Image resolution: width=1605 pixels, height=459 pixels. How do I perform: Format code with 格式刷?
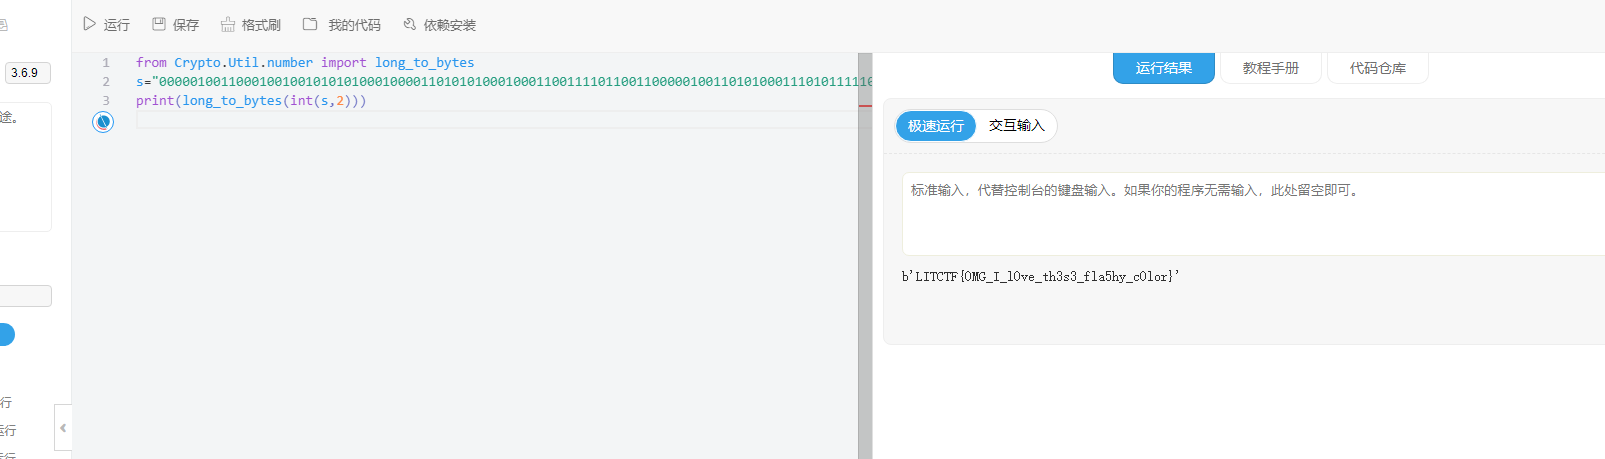coord(251,24)
